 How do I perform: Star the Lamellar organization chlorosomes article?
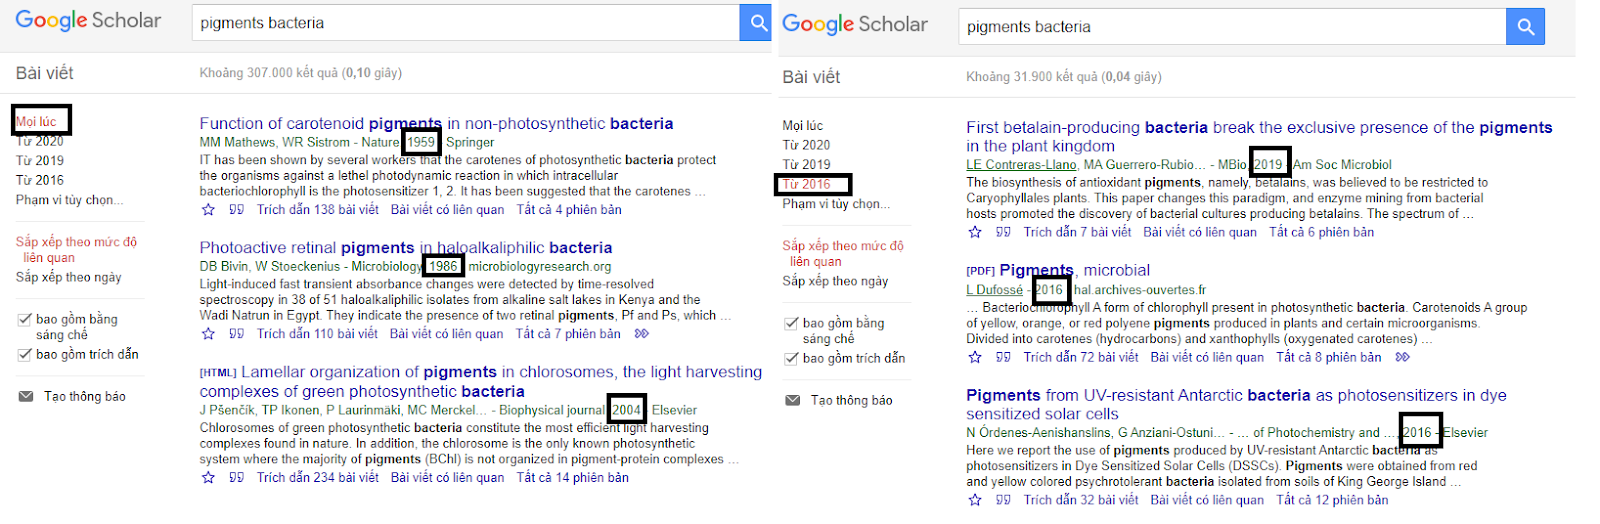[208, 478]
